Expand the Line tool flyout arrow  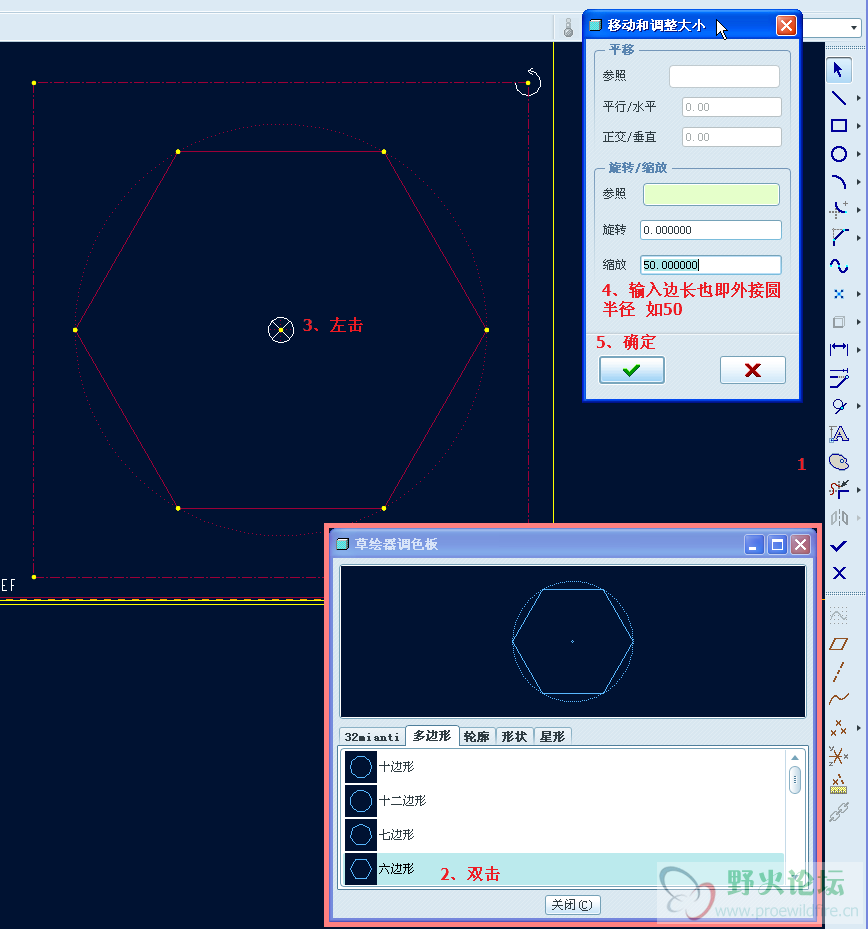(859, 98)
